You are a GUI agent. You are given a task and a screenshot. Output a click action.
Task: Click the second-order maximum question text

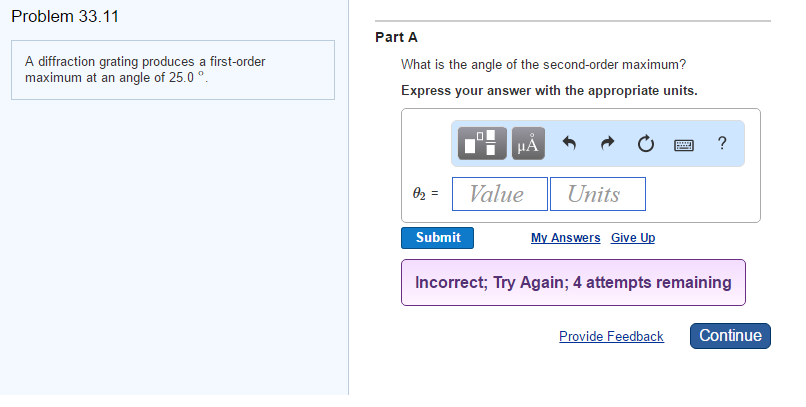(543, 65)
